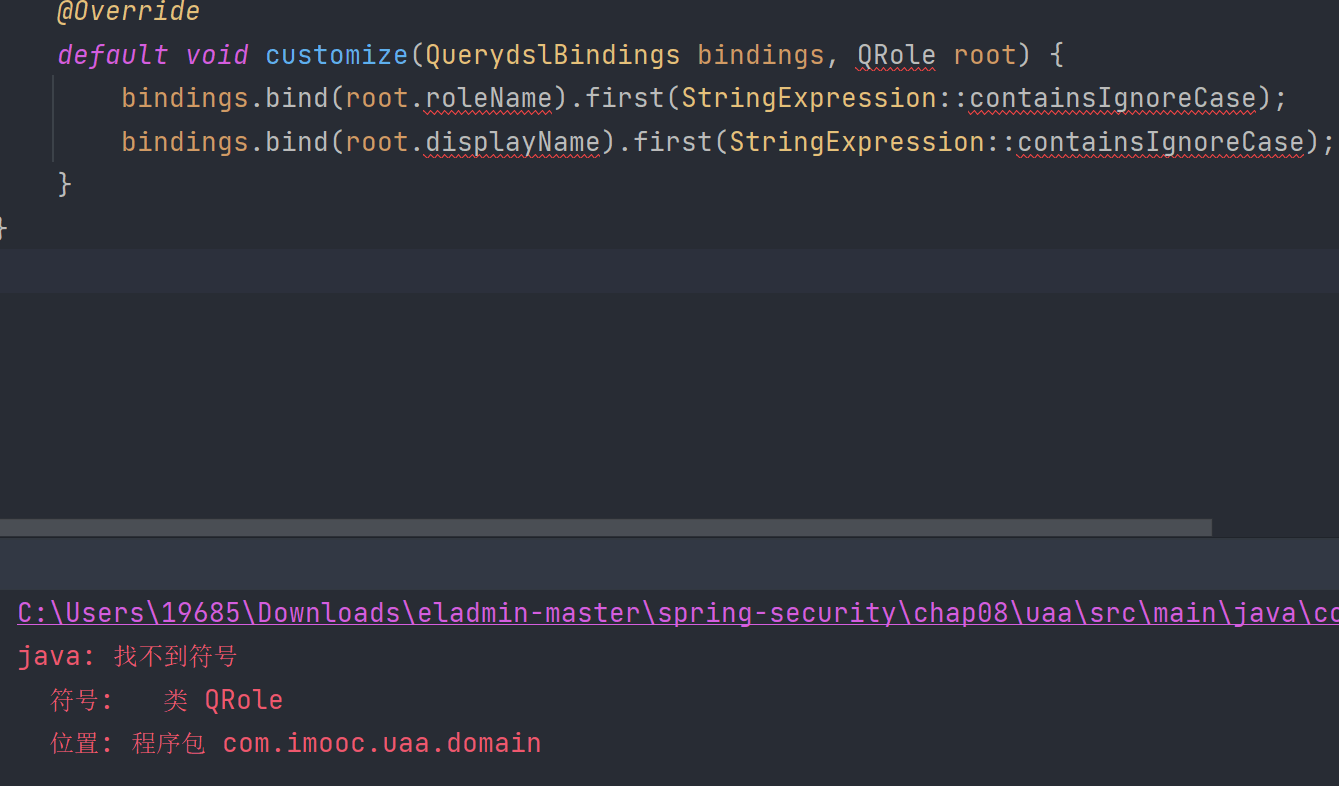Open the eladmin-master file path link
1339x786 pixels.
[x=678, y=613]
